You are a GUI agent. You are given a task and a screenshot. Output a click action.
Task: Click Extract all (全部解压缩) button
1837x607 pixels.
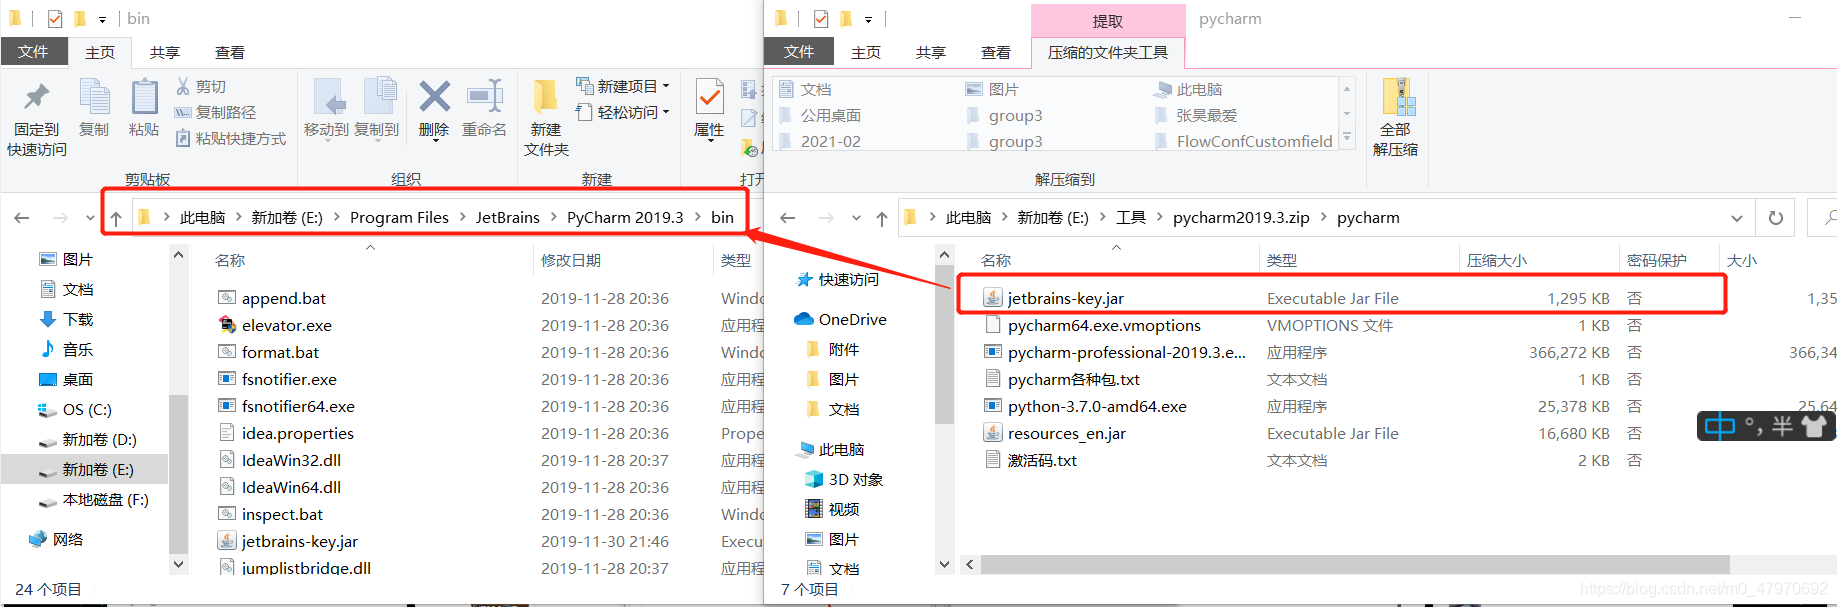[x=1395, y=117]
